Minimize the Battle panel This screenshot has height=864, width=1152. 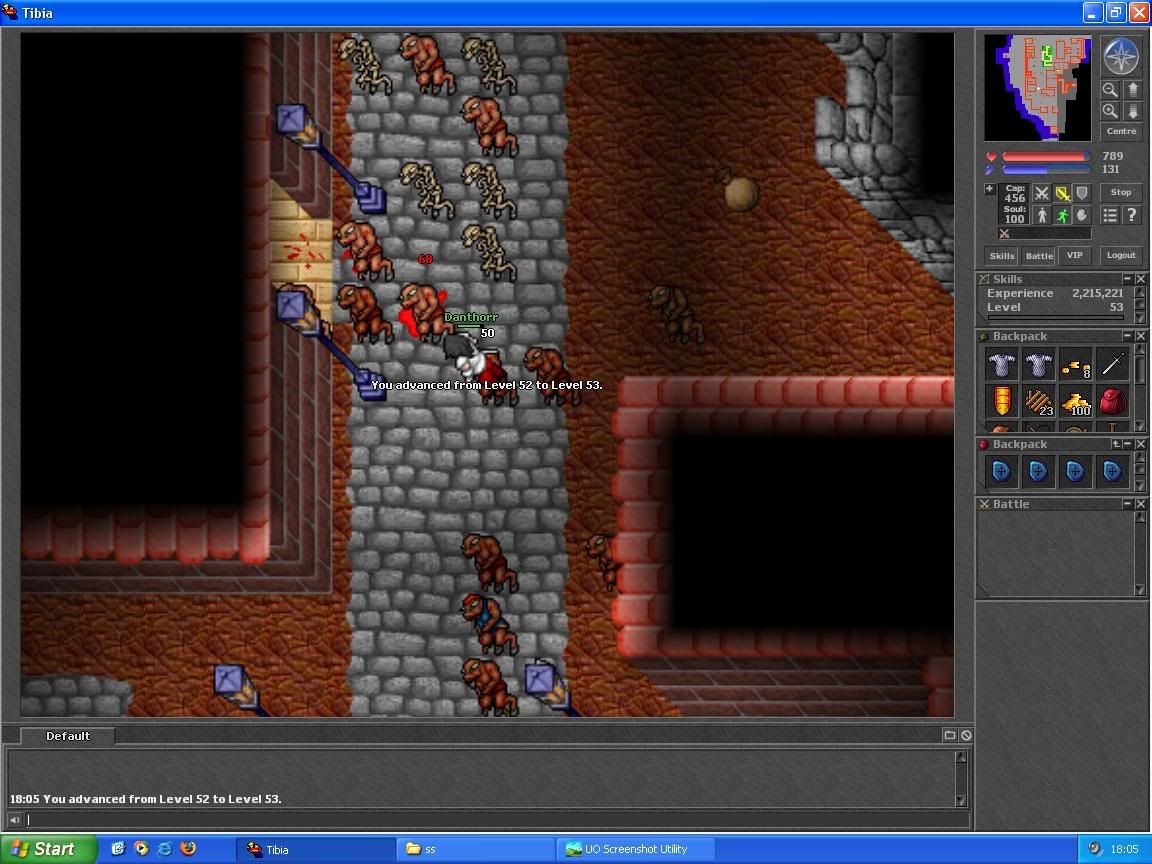point(1127,504)
